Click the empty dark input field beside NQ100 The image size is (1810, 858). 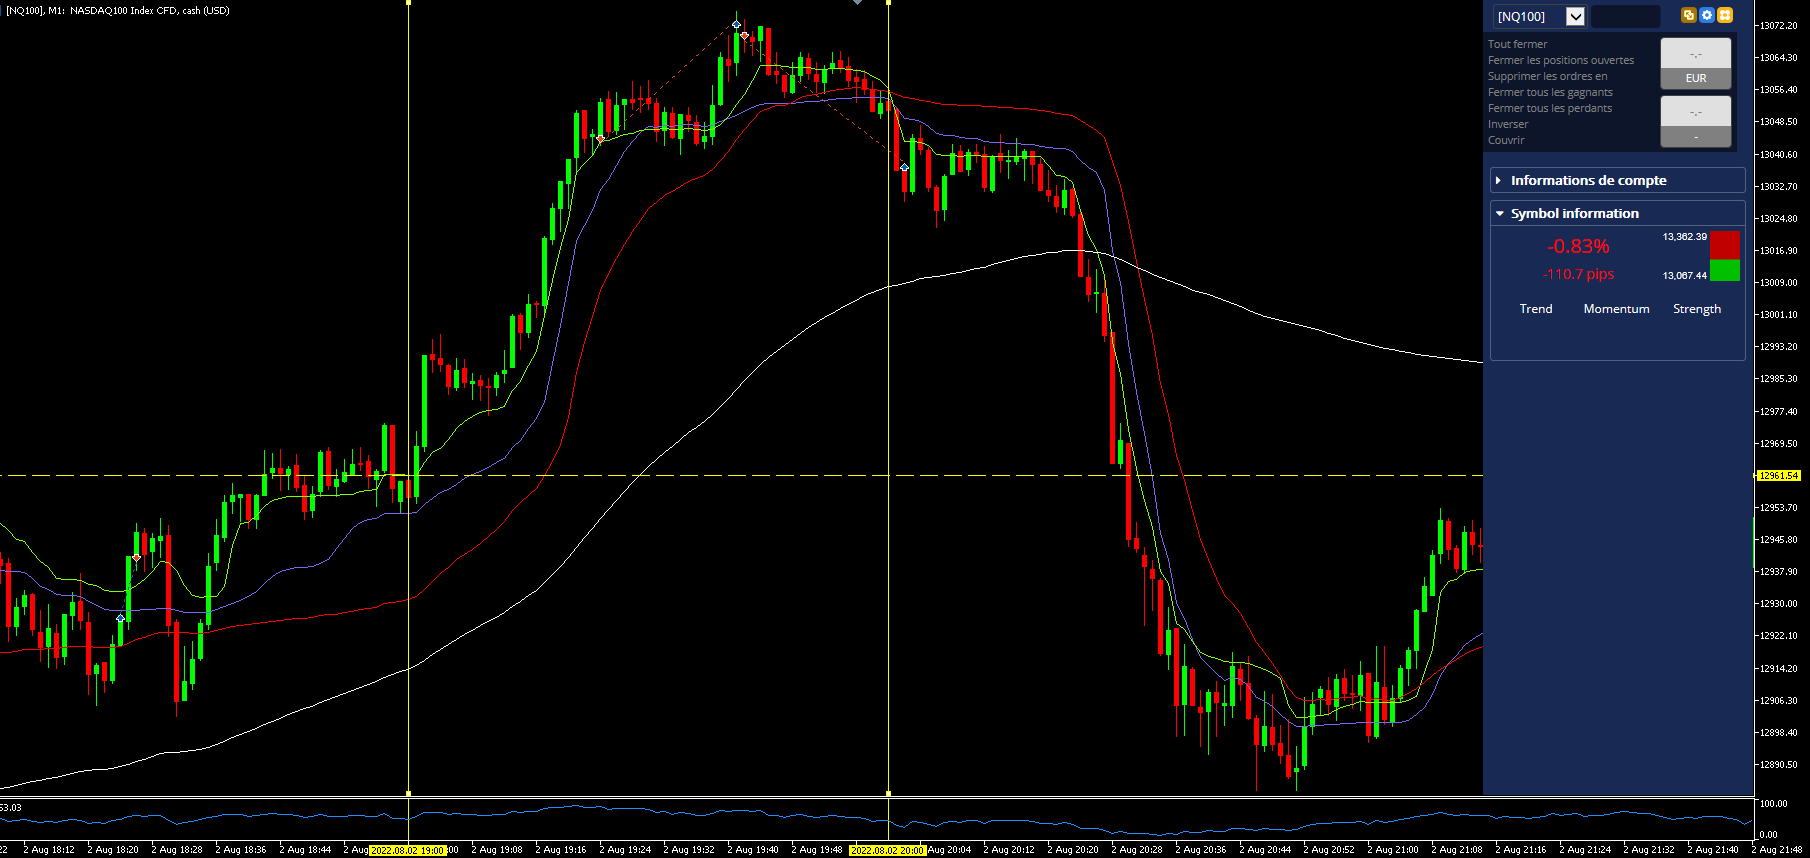(1625, 16)
